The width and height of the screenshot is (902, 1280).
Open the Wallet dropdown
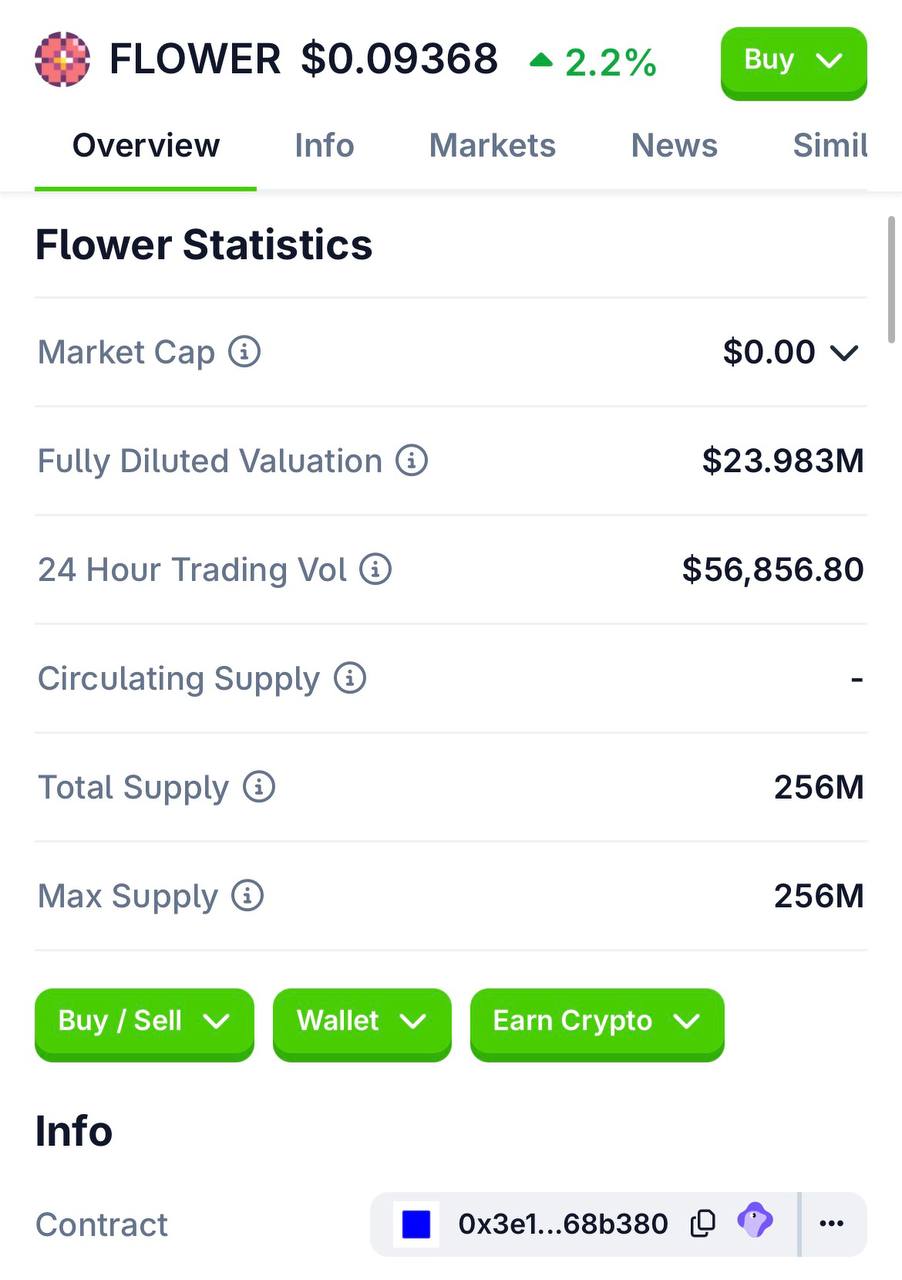point(362,1023)
